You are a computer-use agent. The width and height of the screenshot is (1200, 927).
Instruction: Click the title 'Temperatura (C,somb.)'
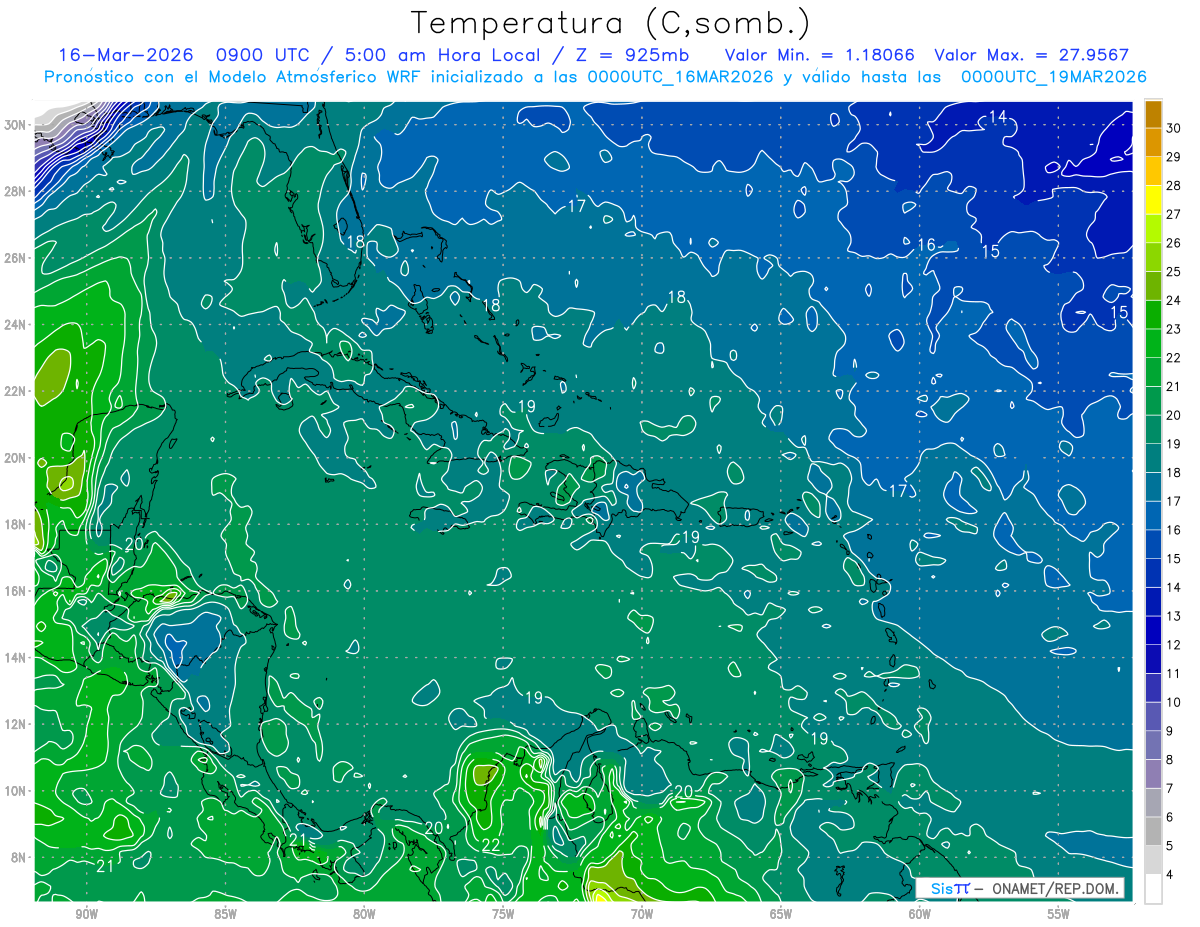610,24
